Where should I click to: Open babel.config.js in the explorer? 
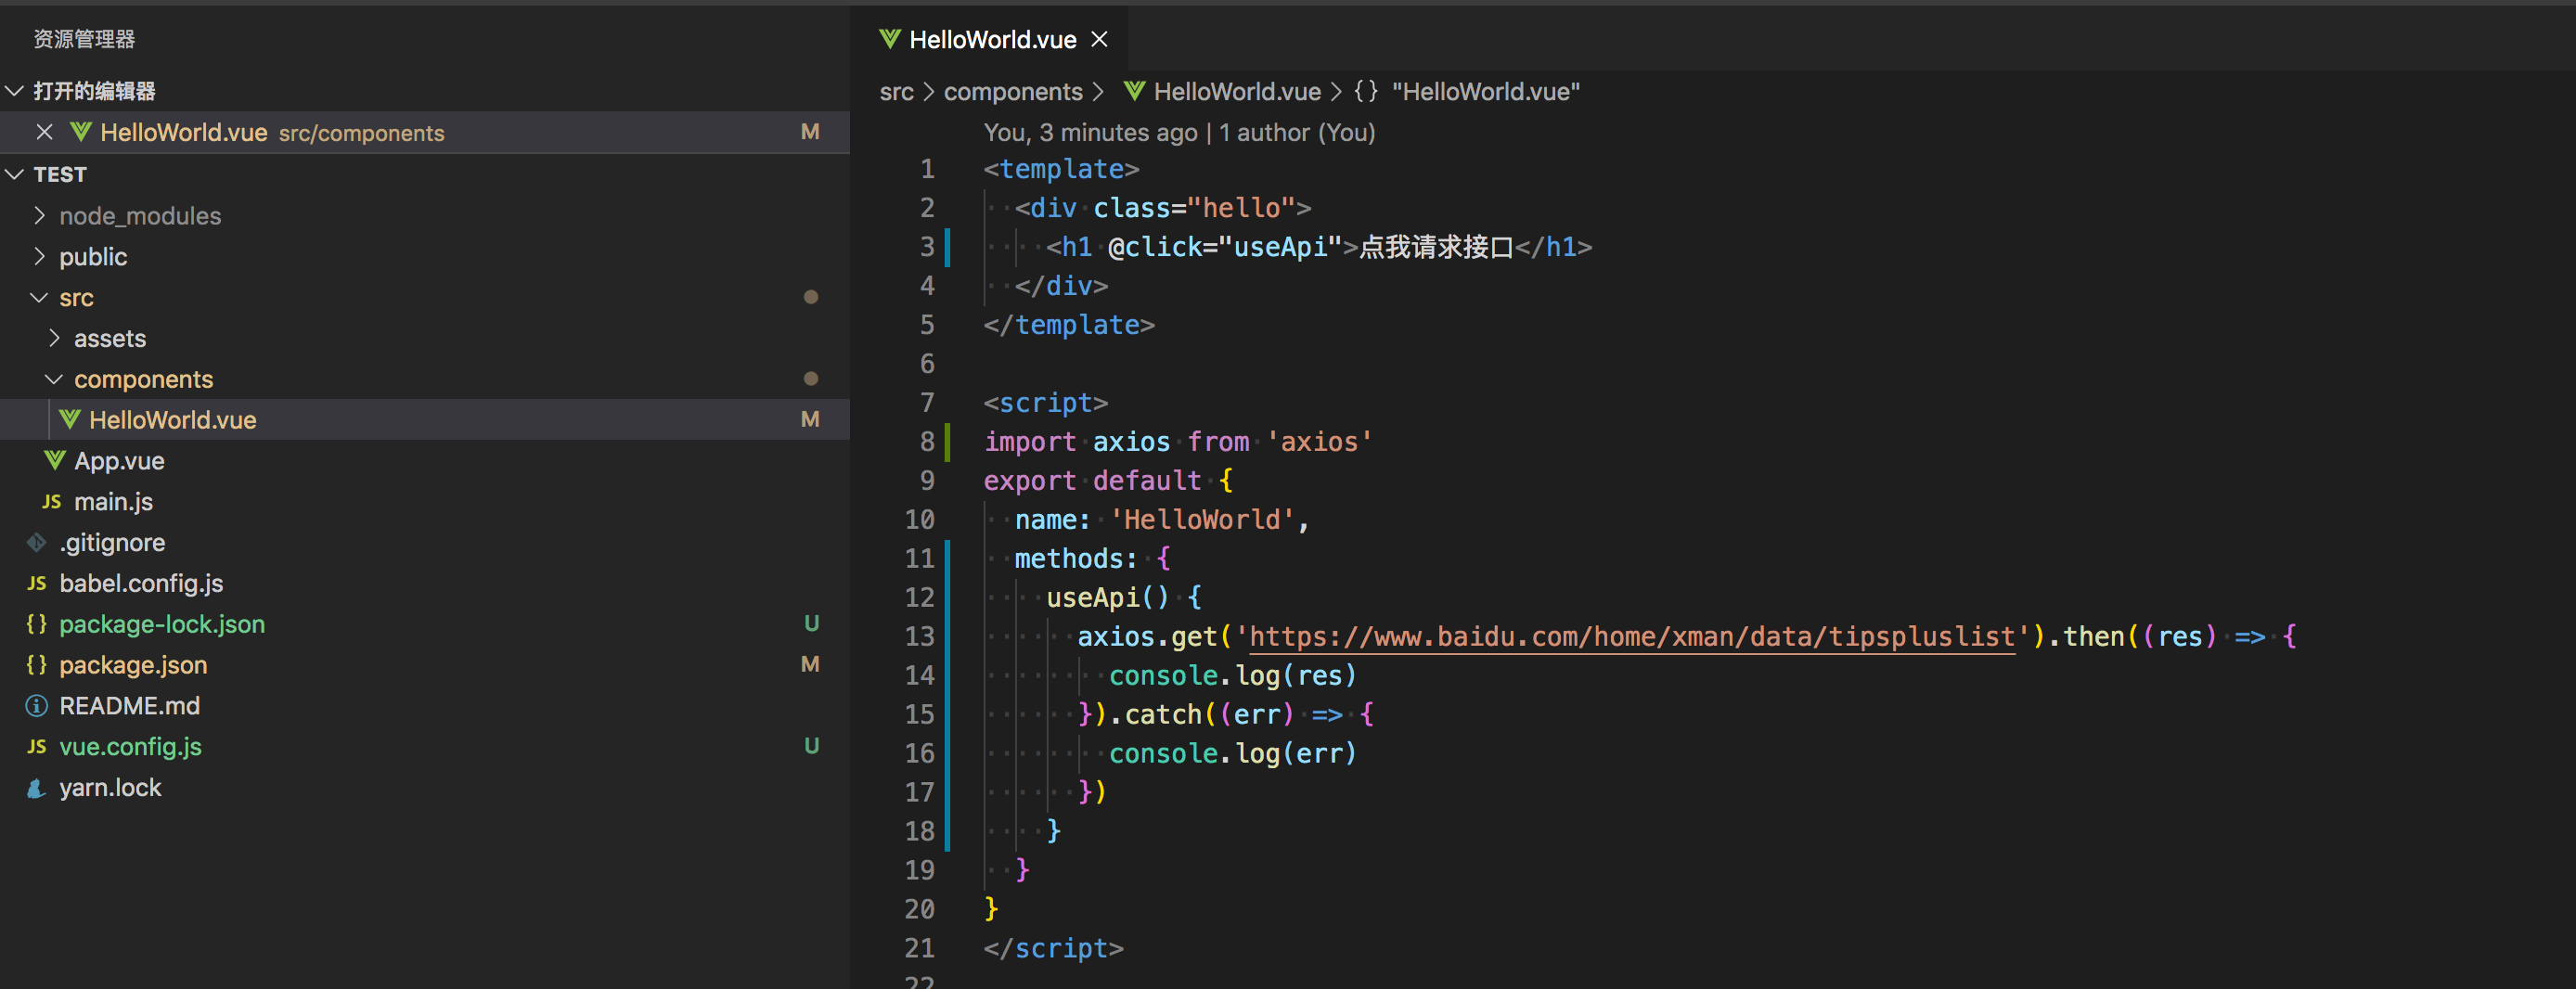(425, 584)
